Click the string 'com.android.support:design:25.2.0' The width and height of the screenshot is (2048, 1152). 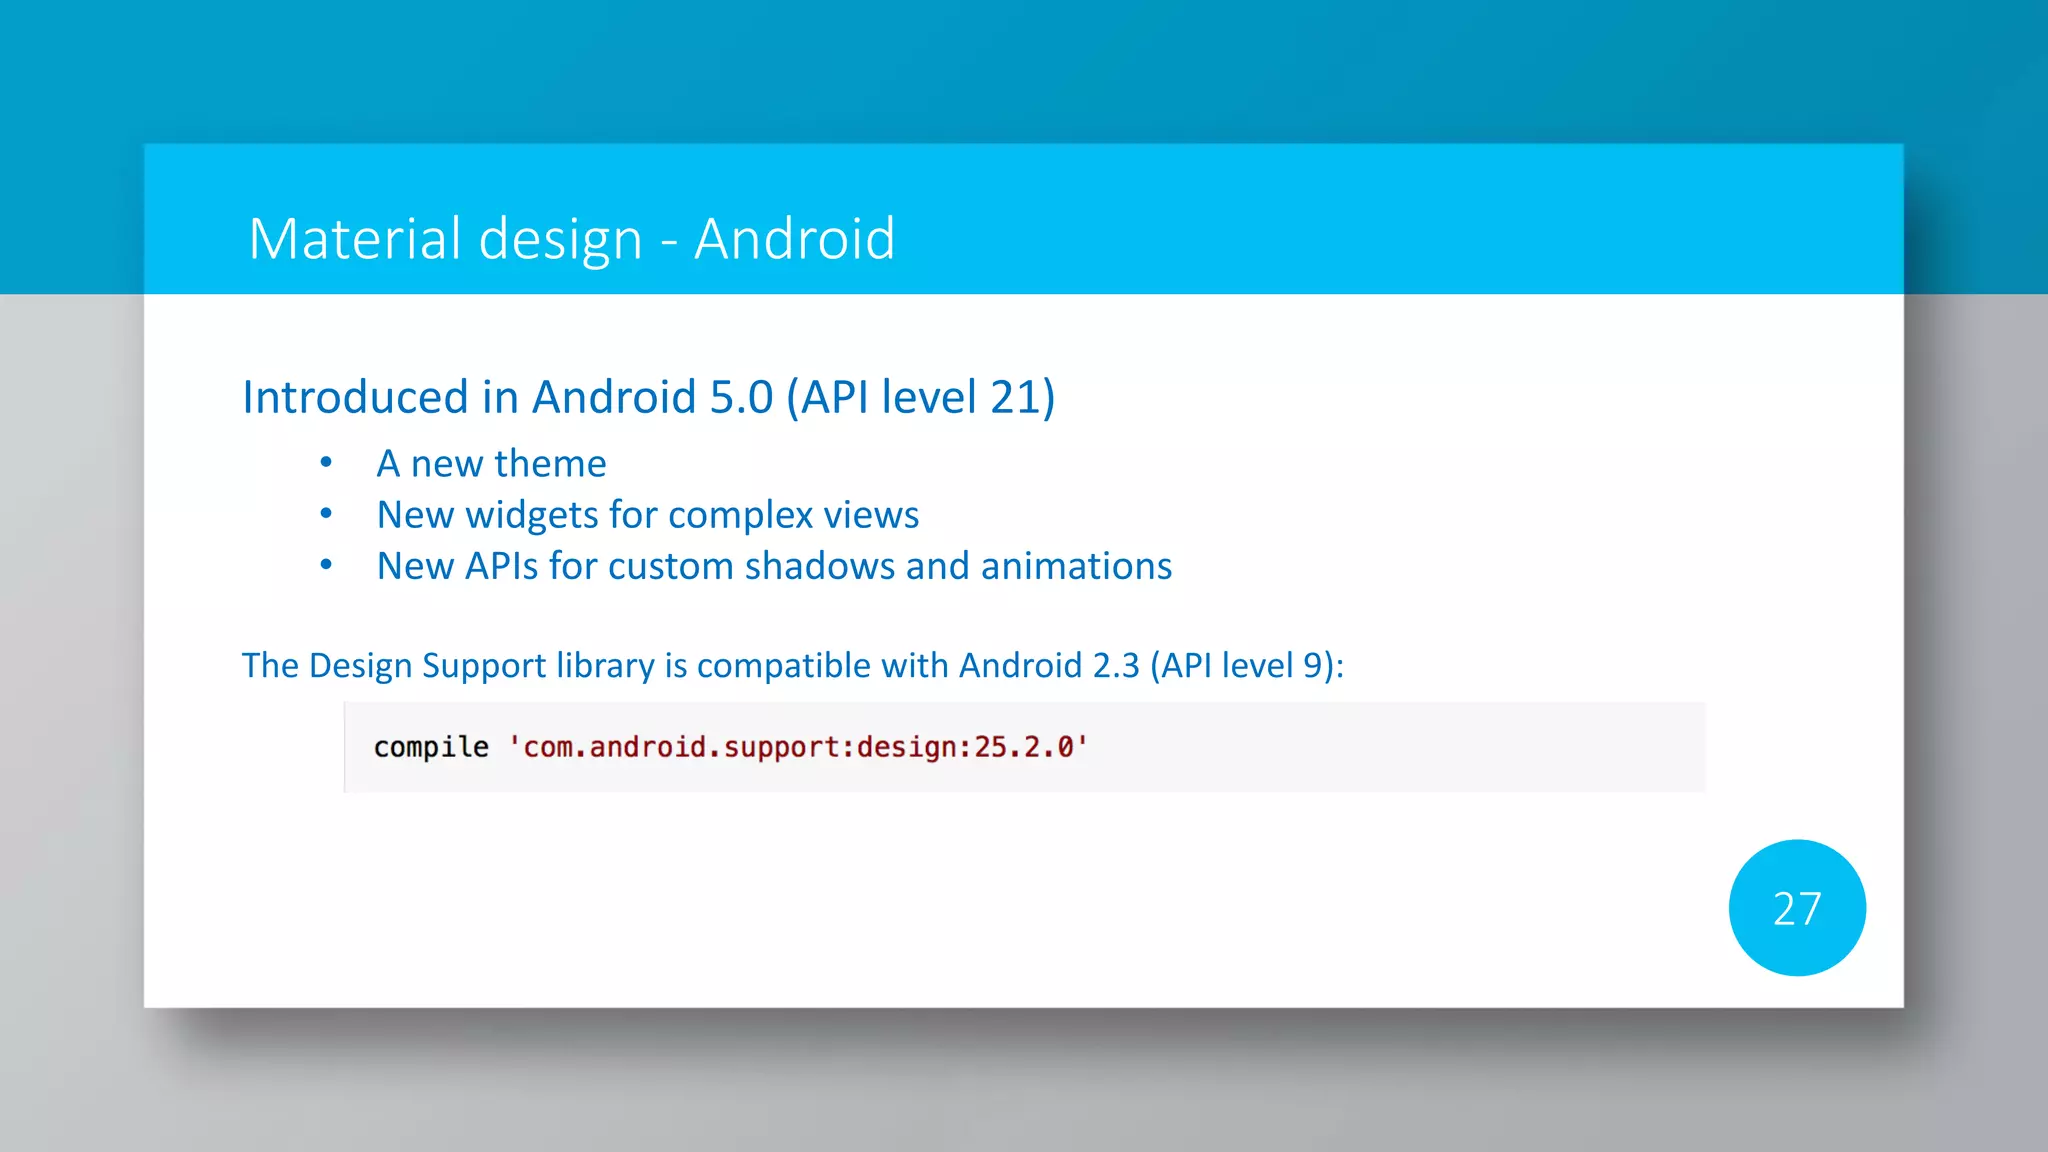[798, 747]
